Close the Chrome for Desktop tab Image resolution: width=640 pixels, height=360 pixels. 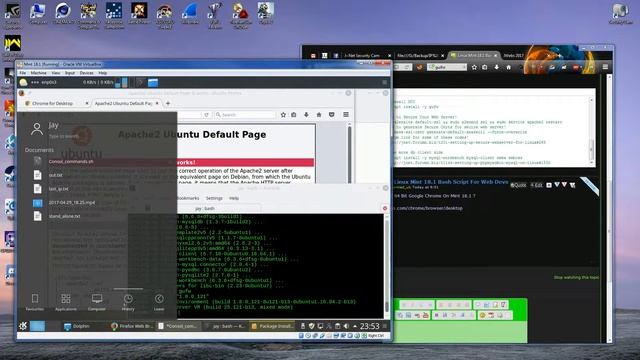(x=87, y=104)
